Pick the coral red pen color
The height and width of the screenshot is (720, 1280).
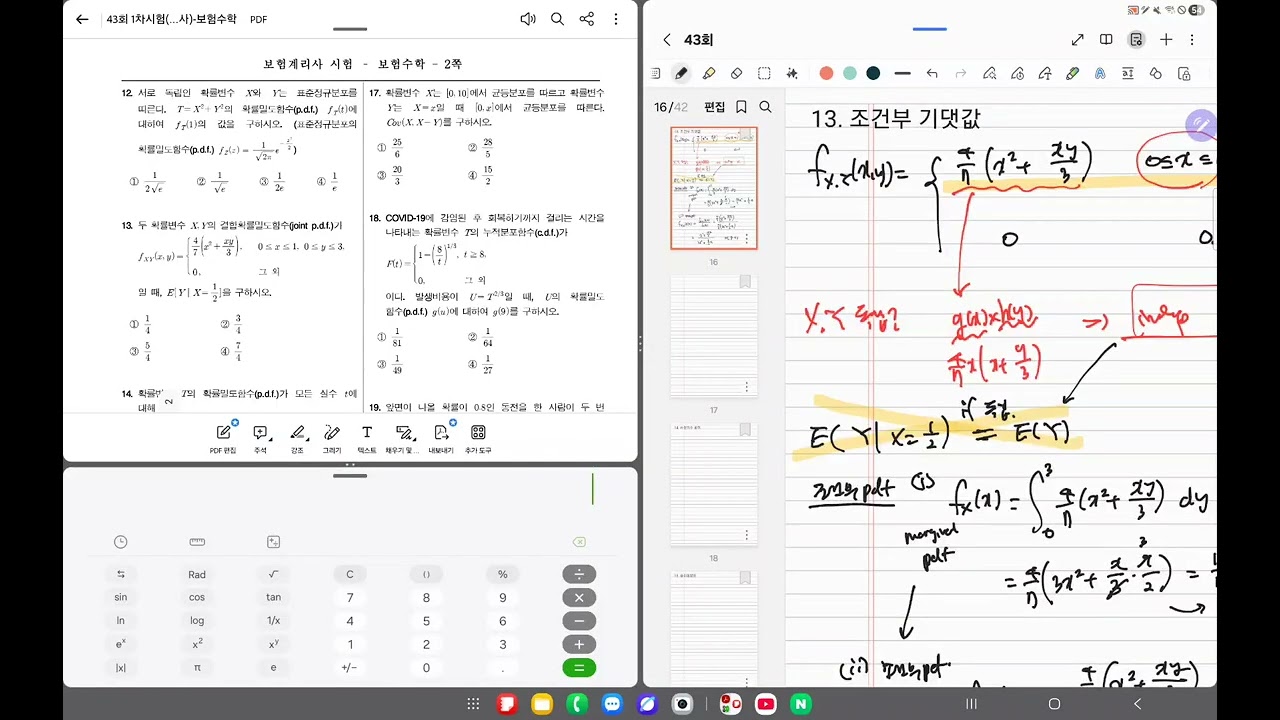[x=826, y=73]
